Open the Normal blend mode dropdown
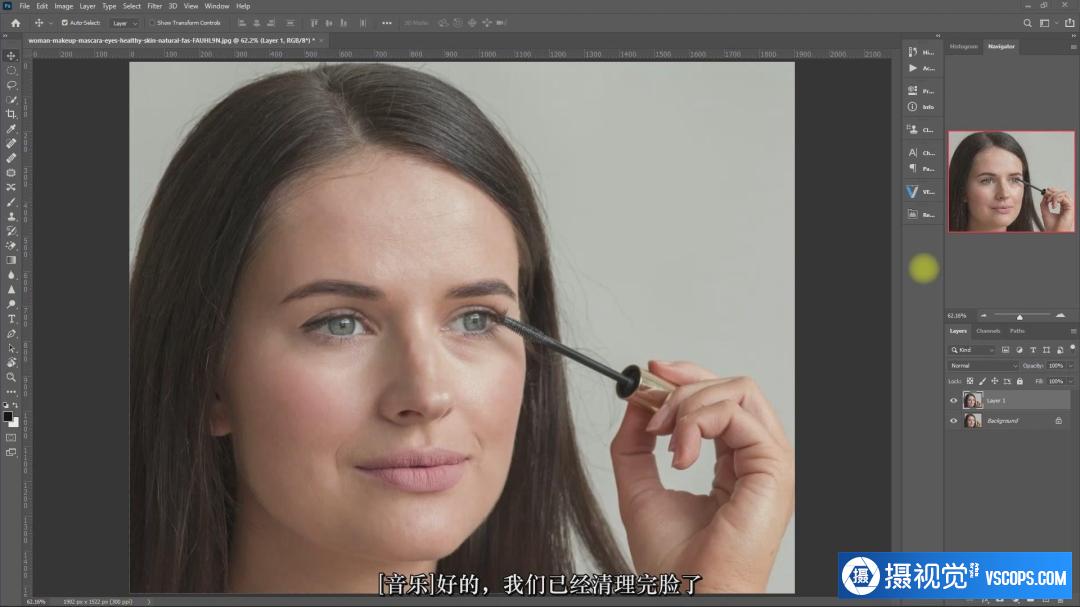Image resolution: width=1080 pixels, height=607 pixels. [983, 366]
